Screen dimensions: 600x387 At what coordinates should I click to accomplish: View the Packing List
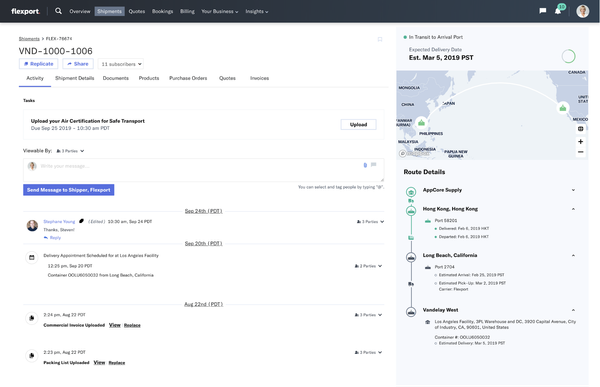click(x=99, y=363)
